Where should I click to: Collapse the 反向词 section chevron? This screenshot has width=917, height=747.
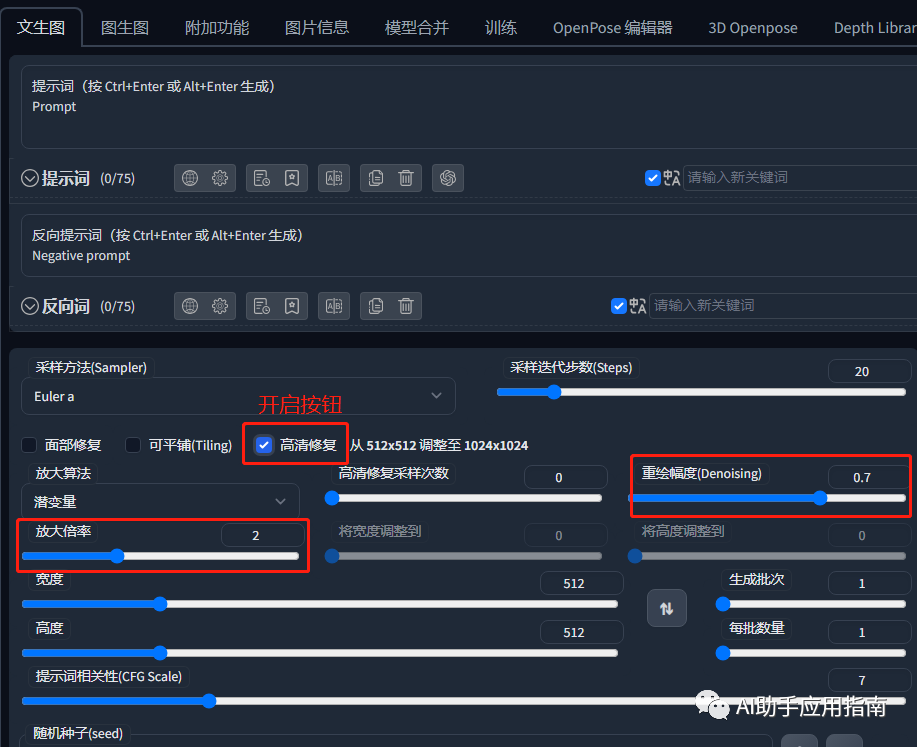tap(30, 306)
